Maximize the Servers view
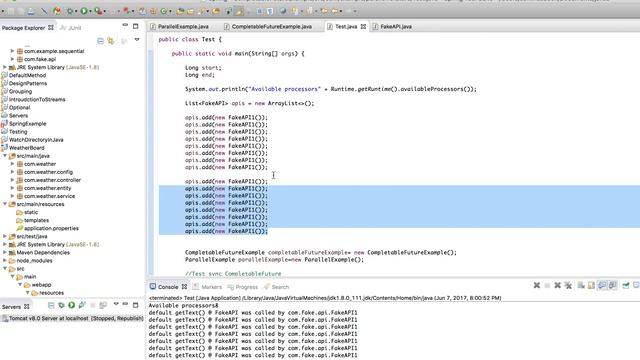Viewport: 640px width, 360px height. 136,305
